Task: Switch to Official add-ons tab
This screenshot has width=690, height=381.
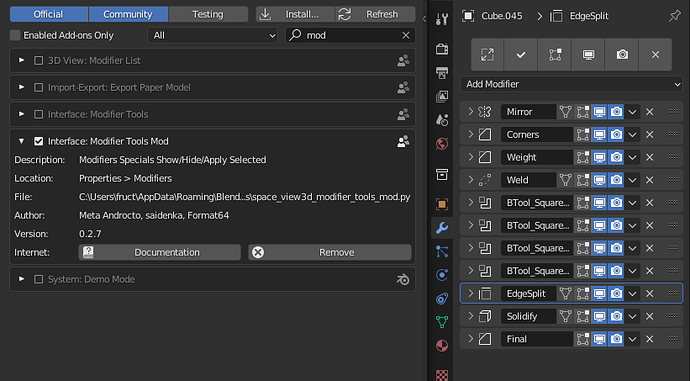Action: tap(48, 14)
